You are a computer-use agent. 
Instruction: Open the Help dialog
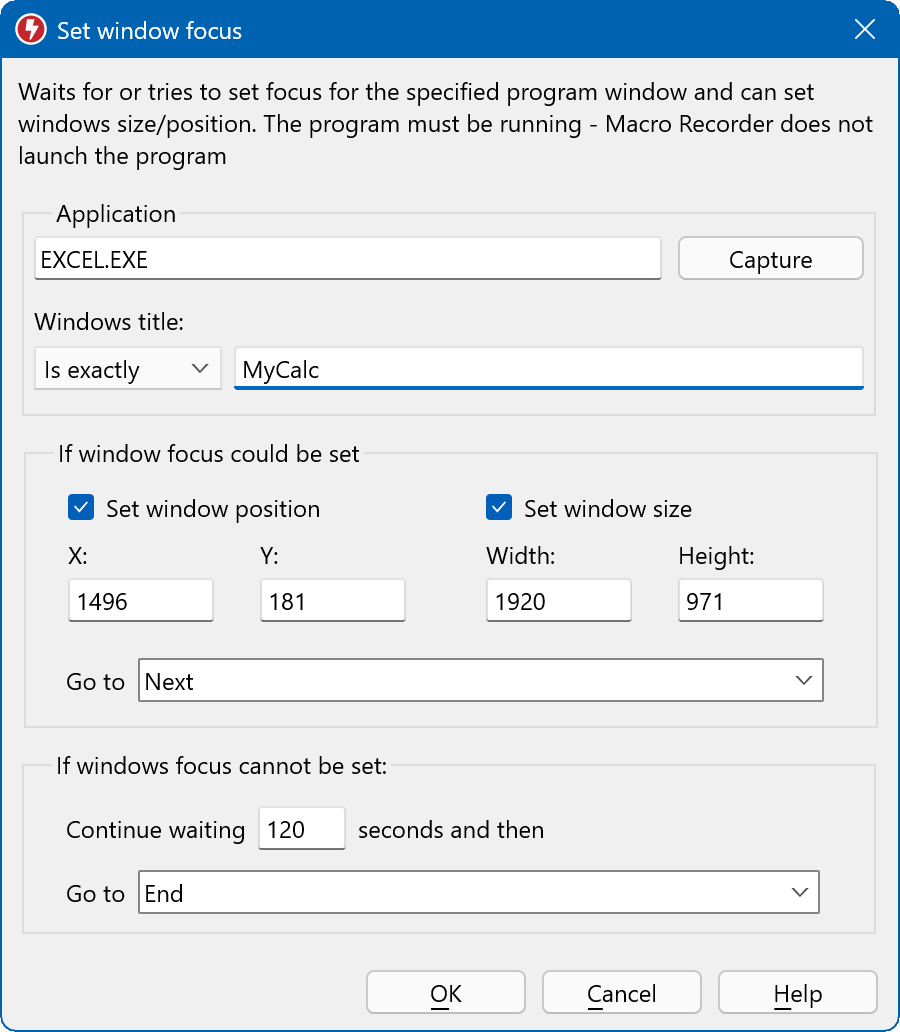[x=796, y=992]
